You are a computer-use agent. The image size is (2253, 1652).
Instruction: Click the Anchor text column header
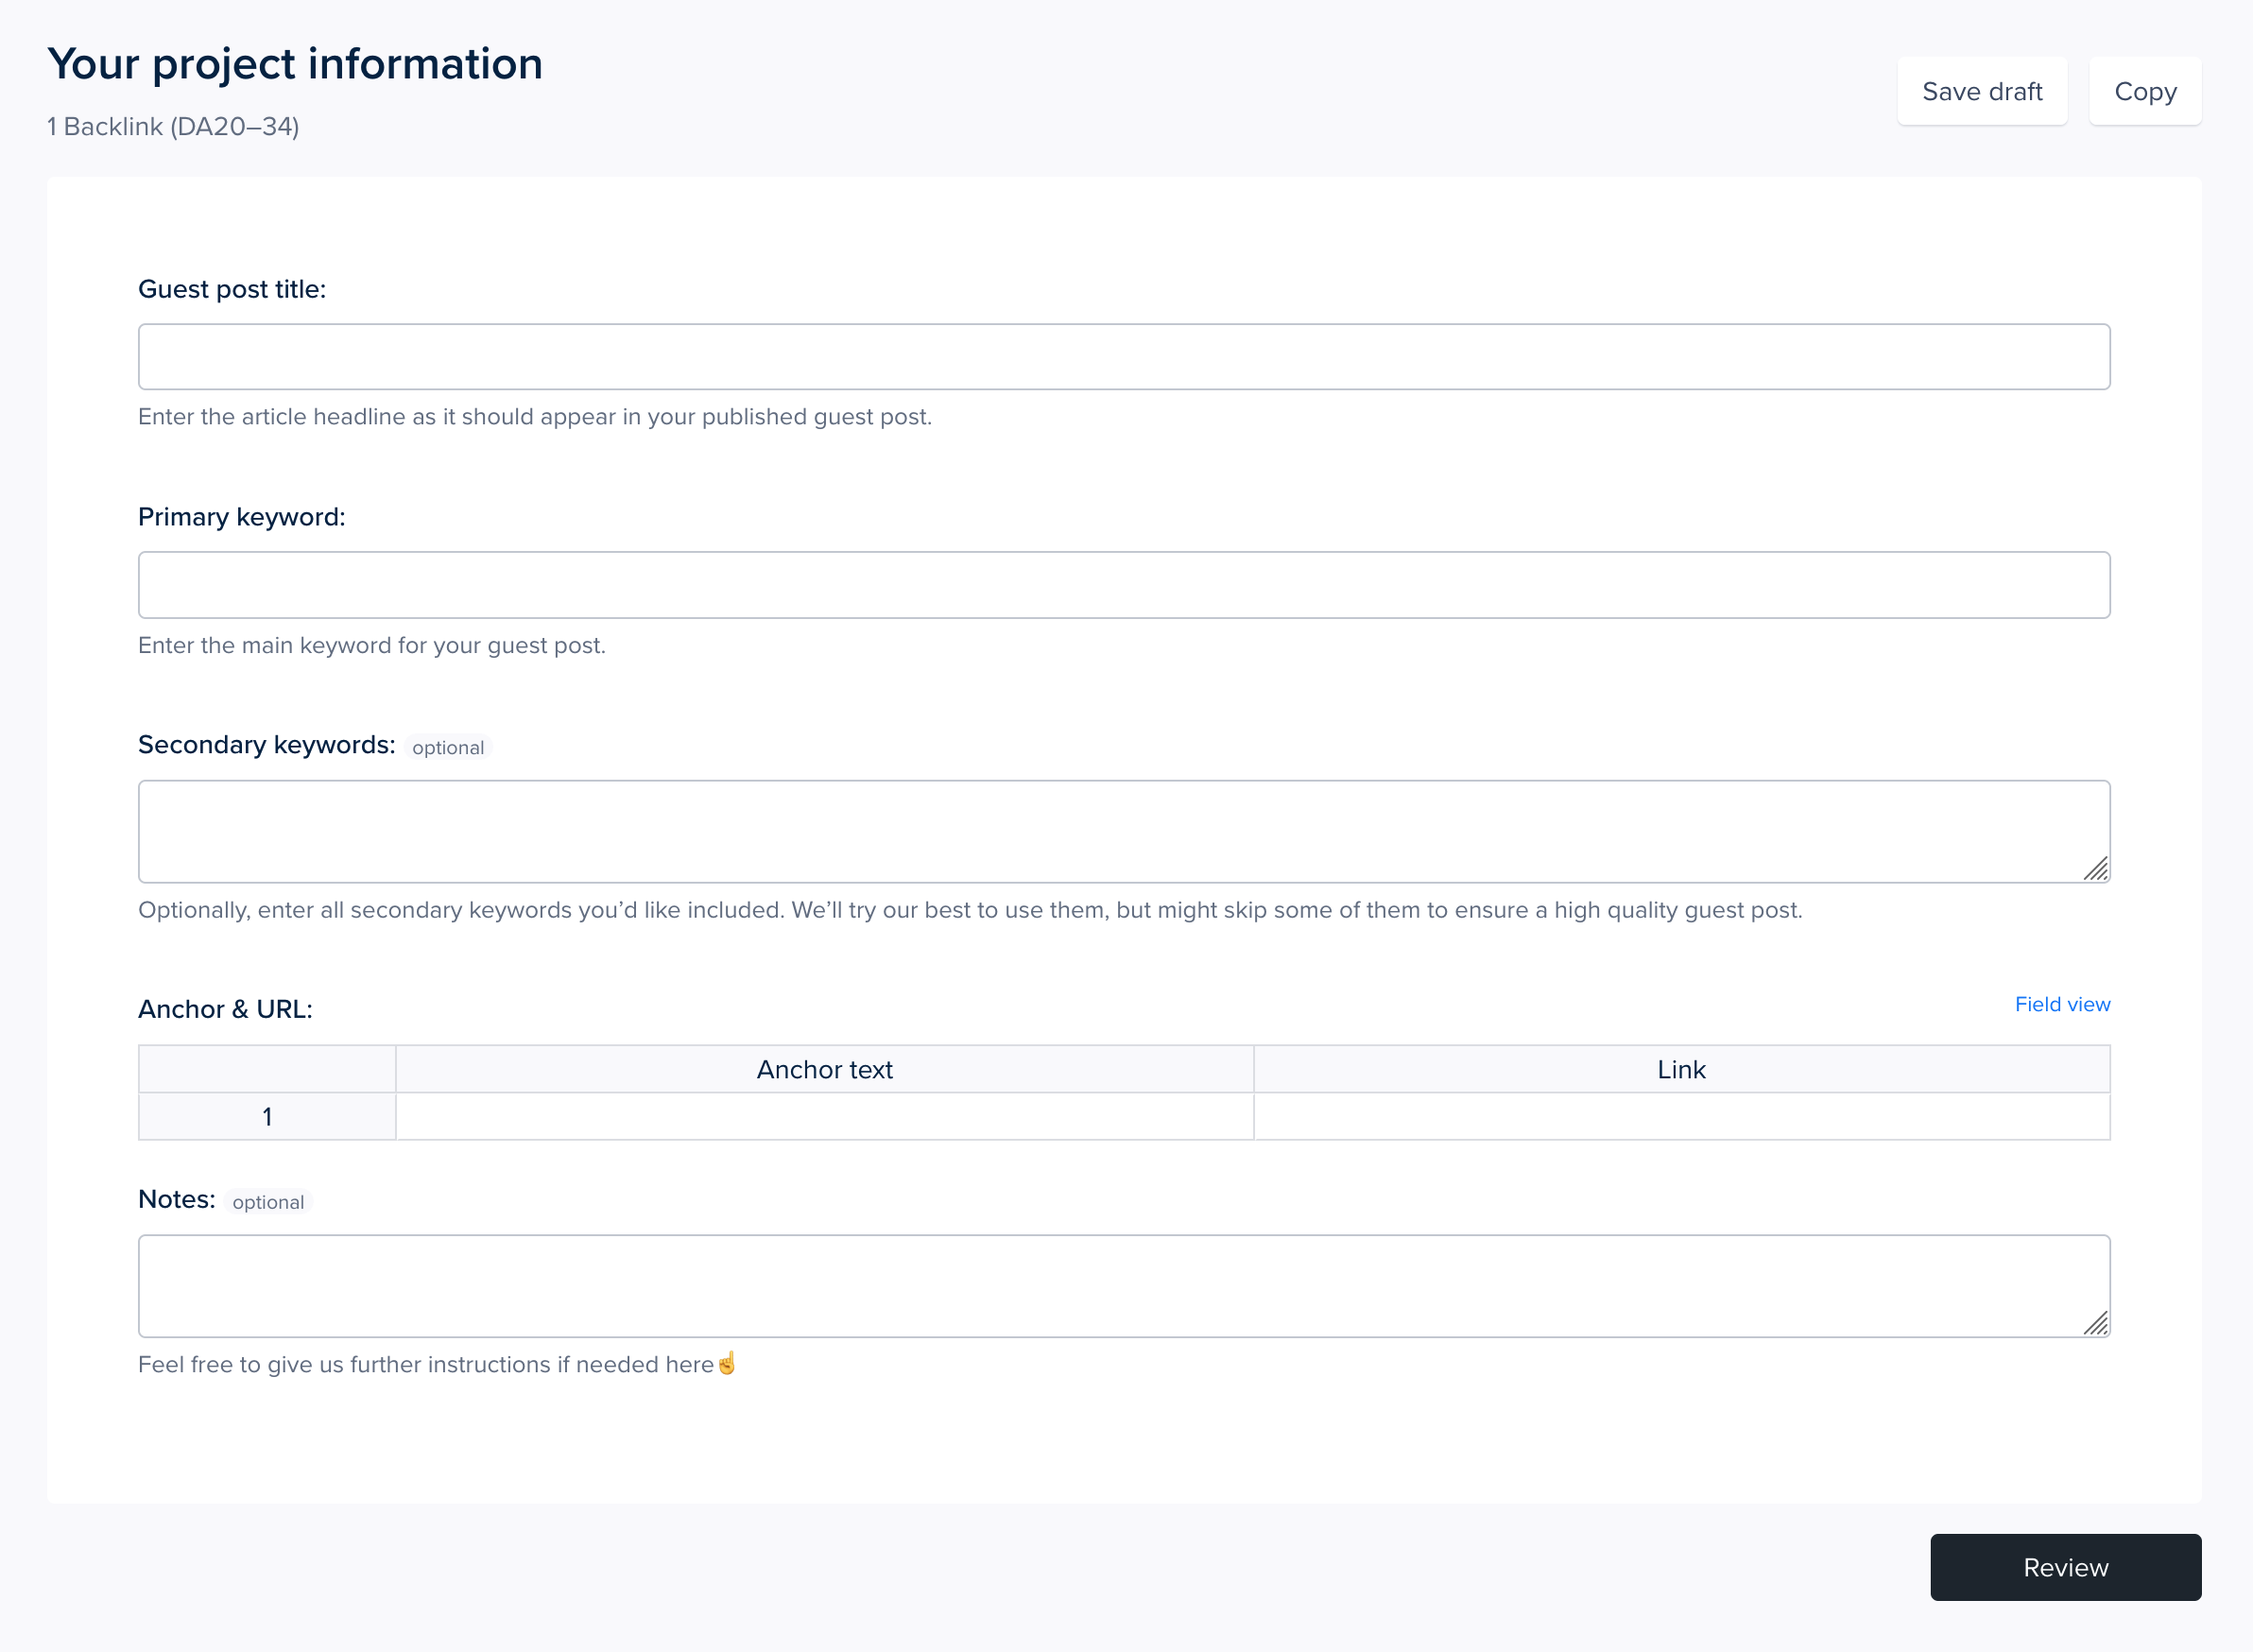pos(824,1069)
